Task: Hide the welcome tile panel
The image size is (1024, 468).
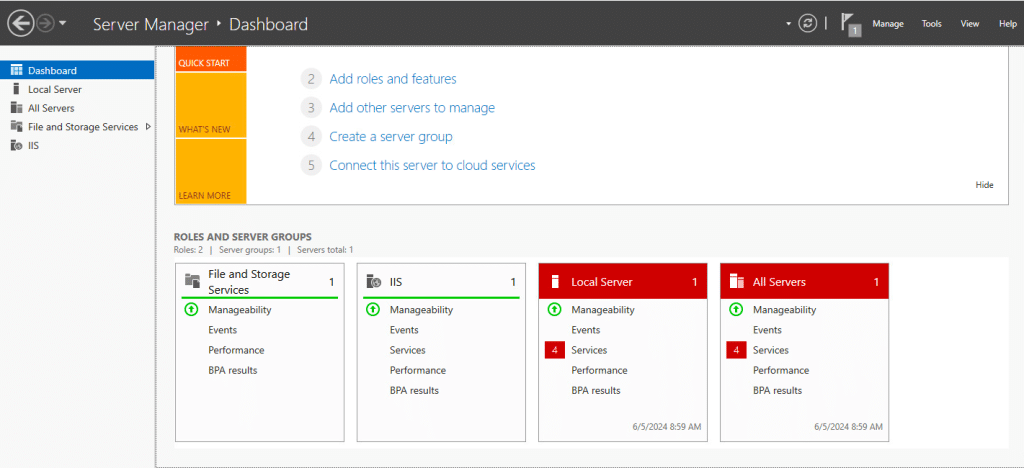Action: click(984, 185)
